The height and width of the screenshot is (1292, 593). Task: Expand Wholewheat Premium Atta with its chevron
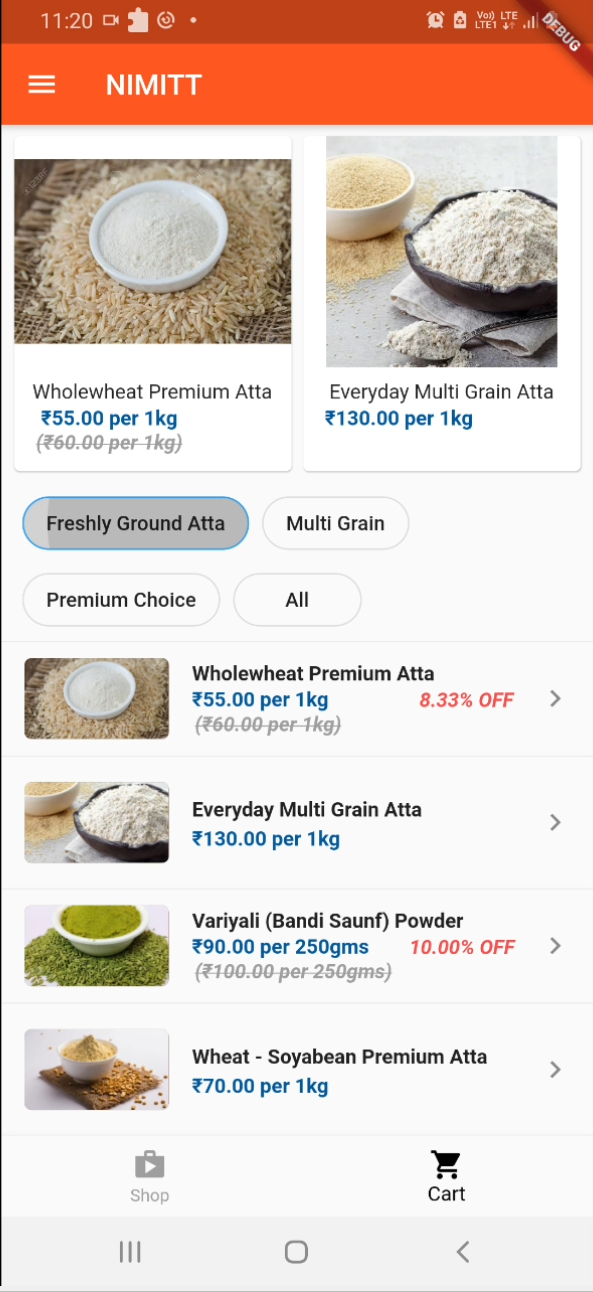pyautogui.click(x=555, y=698)
